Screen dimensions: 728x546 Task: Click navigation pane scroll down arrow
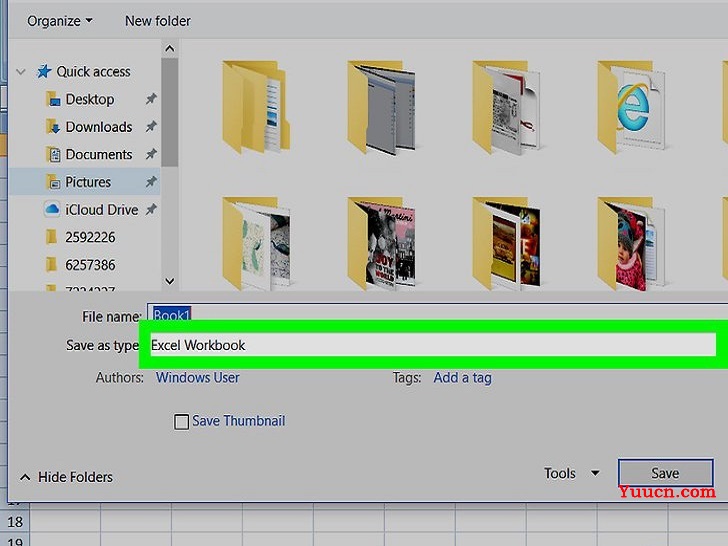pos(170,281)
